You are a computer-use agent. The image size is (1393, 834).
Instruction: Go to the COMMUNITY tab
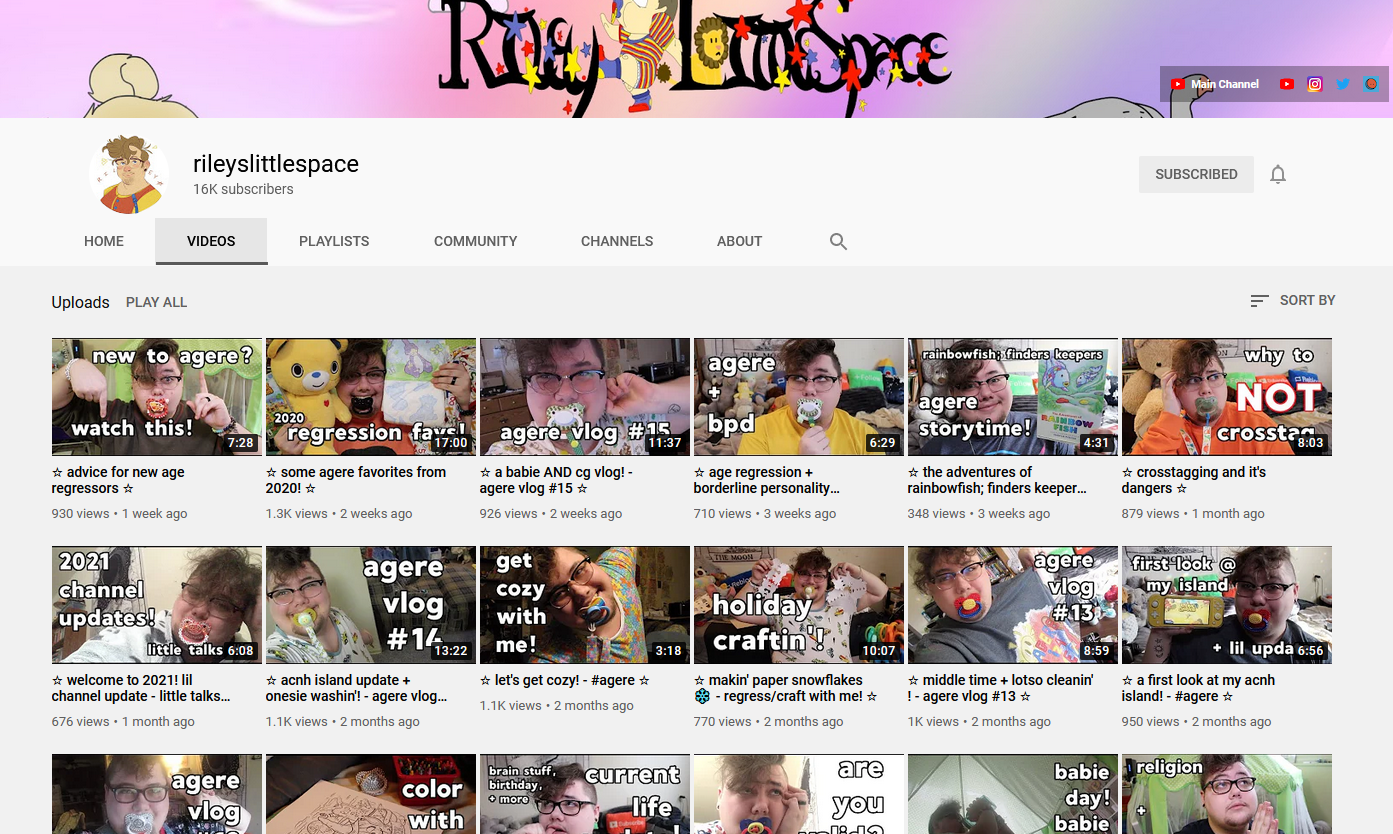(475, 241)
